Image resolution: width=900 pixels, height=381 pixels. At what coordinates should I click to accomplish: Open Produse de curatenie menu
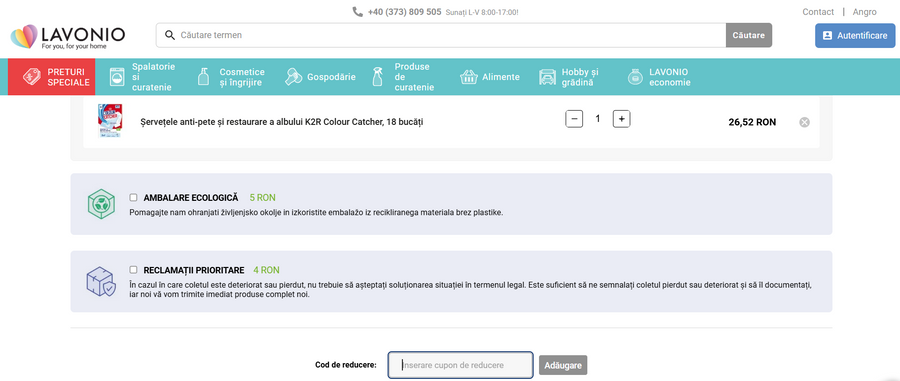[x=403, y=77]
